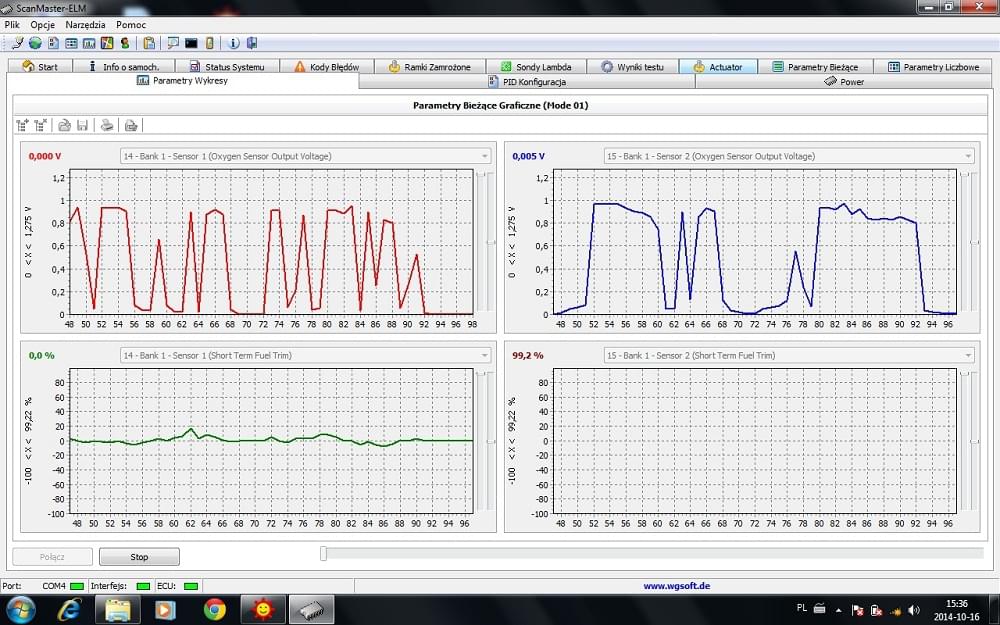Click the green 0,0 % reading
This screenshot has height=625, width=1000.
coord(41,356)
